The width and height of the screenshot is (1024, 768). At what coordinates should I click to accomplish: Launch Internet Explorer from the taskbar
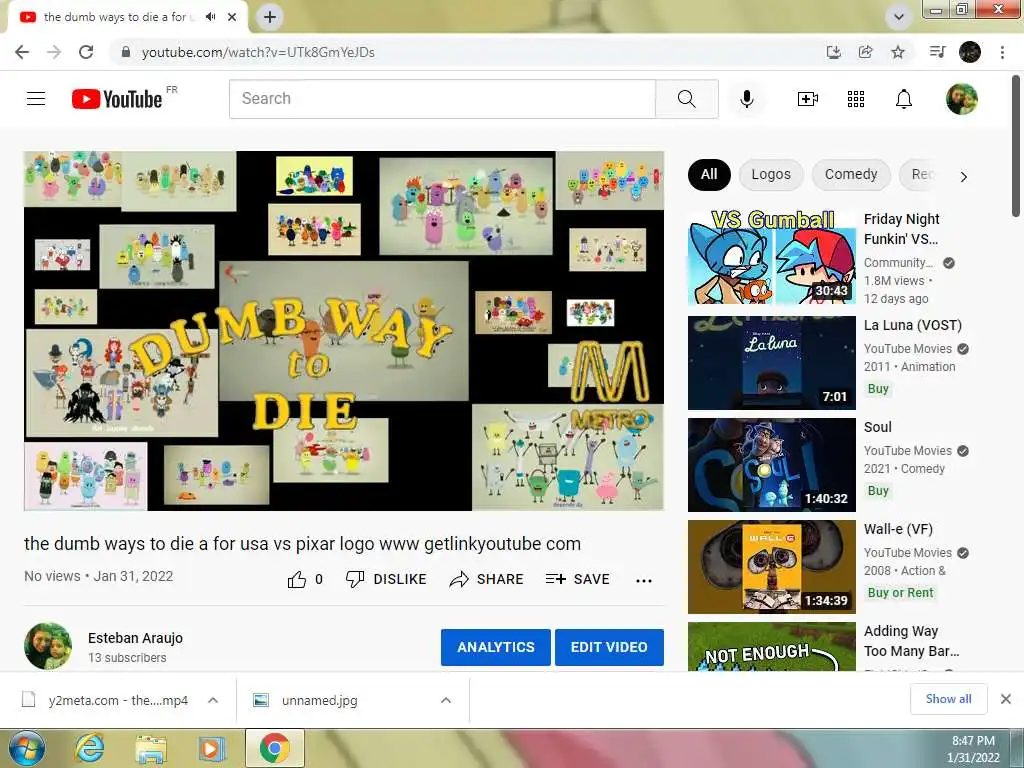coord(89,748)
